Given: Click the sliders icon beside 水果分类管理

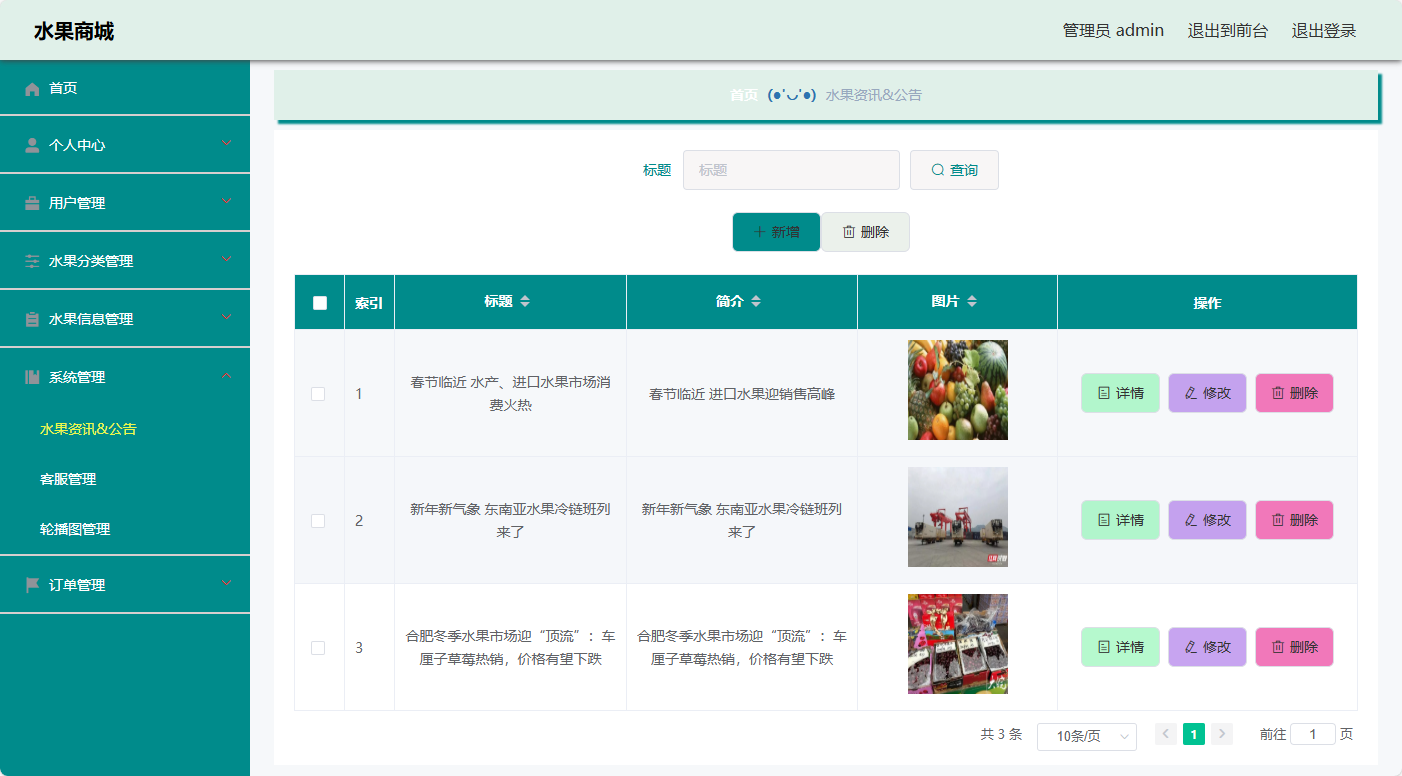Looking at the screenshot, I should click(31, 259).
